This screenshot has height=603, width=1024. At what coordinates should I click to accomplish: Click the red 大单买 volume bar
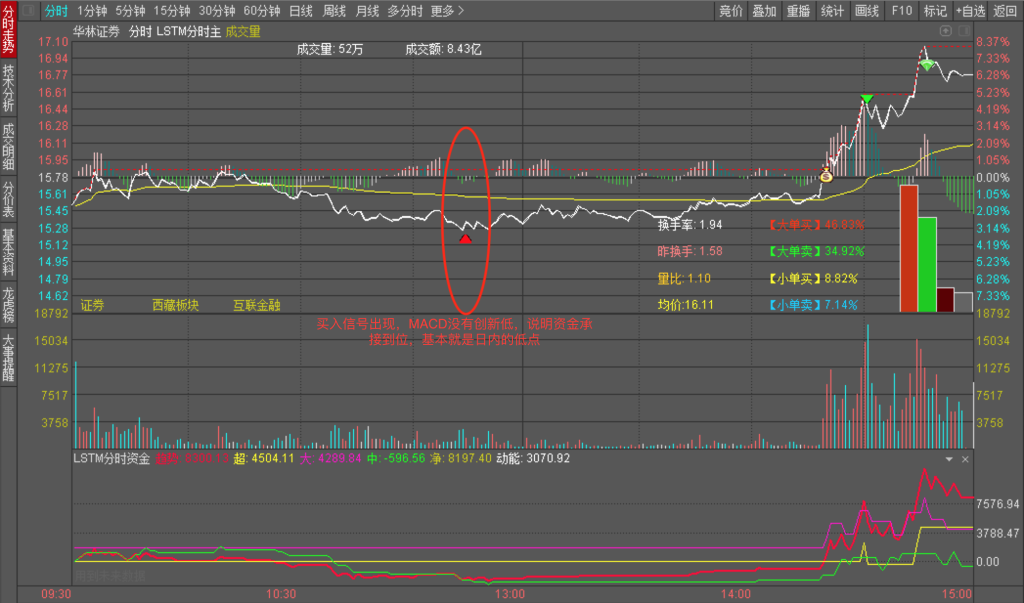point(908,248)
